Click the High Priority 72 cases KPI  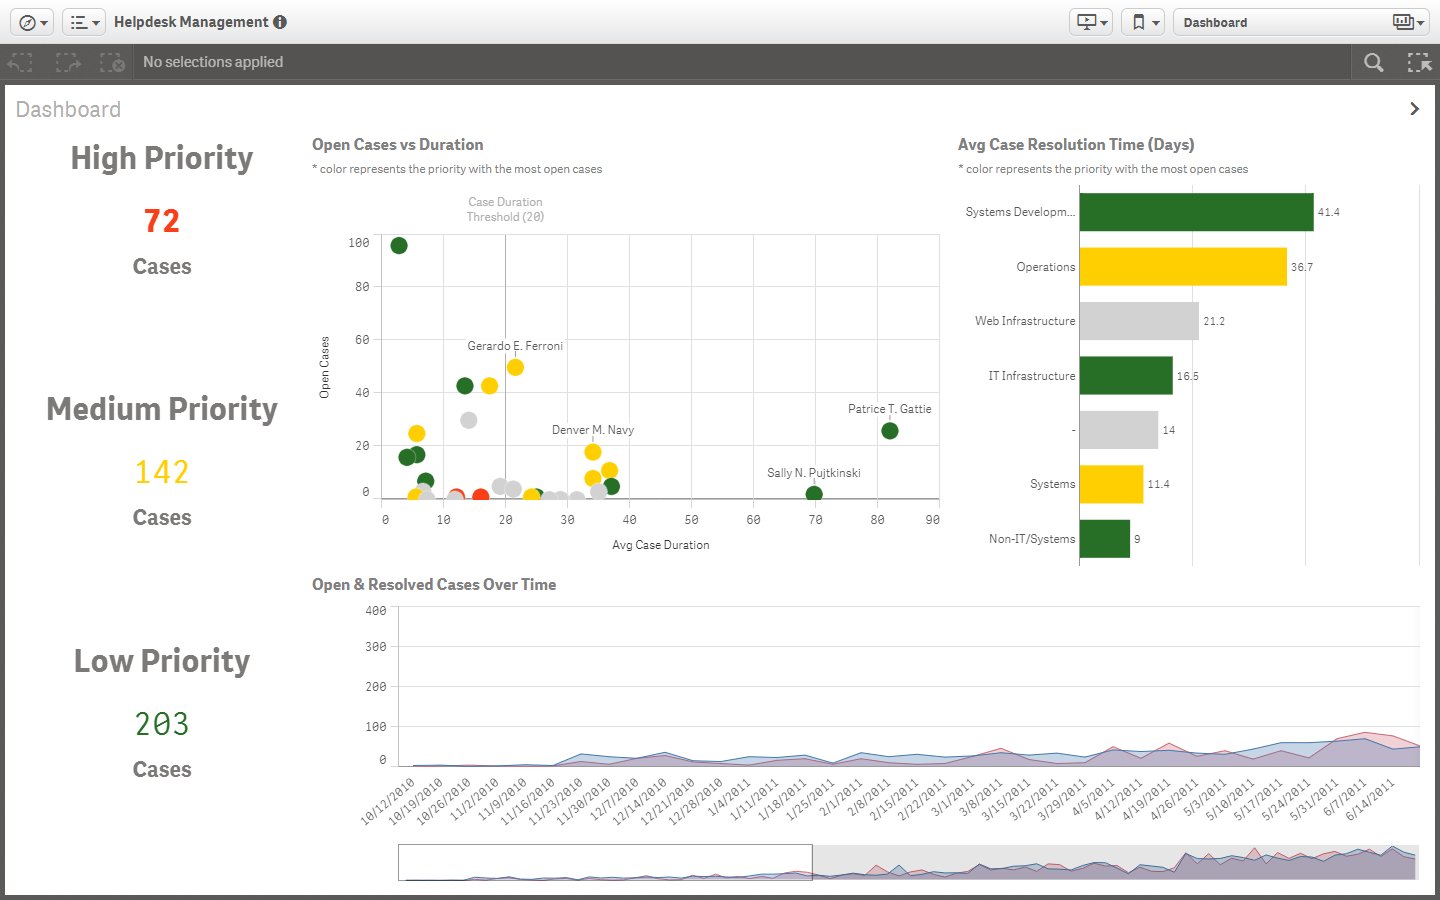(162, 221)
